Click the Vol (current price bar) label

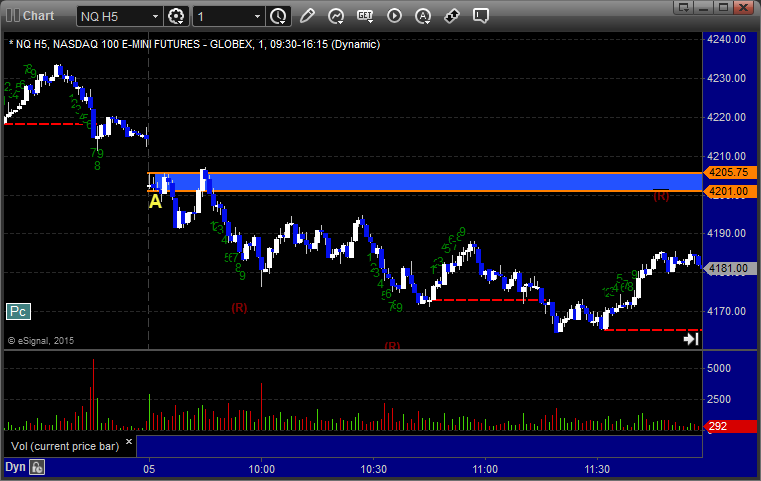coord(65,446)
